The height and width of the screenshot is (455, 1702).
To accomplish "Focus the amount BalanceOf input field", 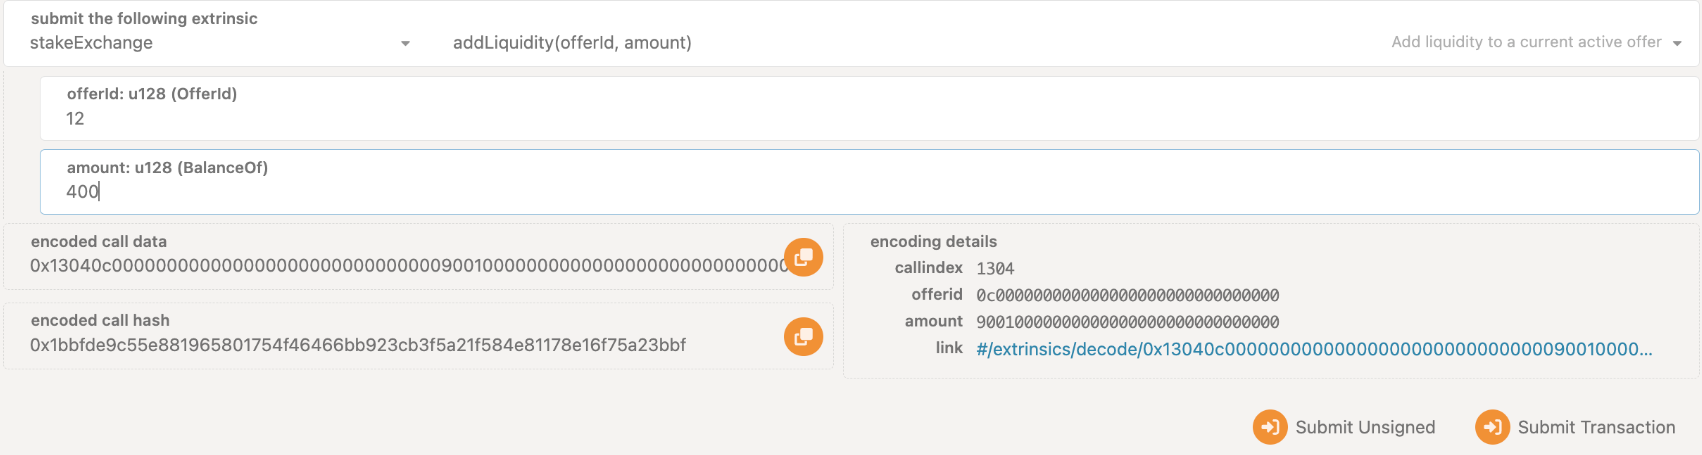I will 869,182.
